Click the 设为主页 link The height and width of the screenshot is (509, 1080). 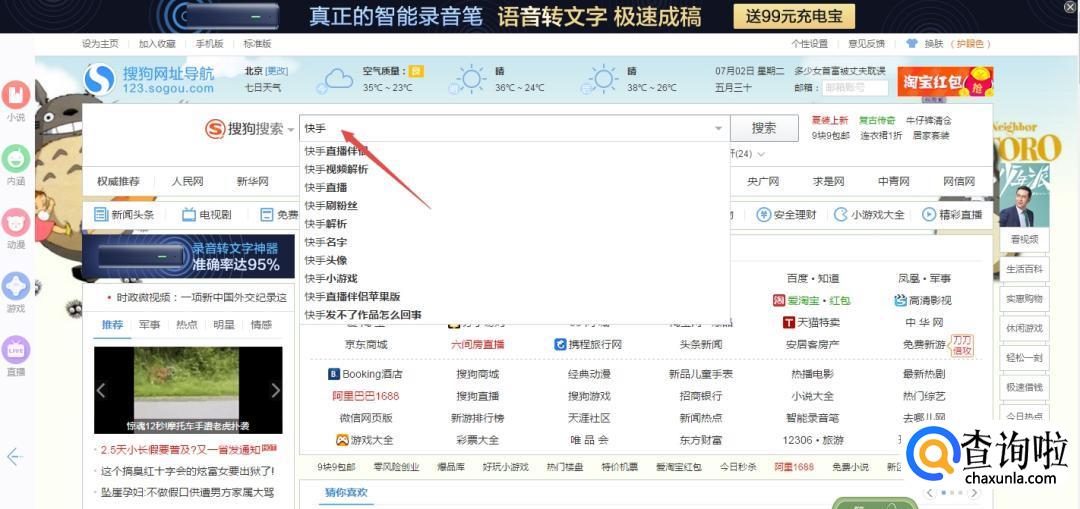tap(100, 43)
